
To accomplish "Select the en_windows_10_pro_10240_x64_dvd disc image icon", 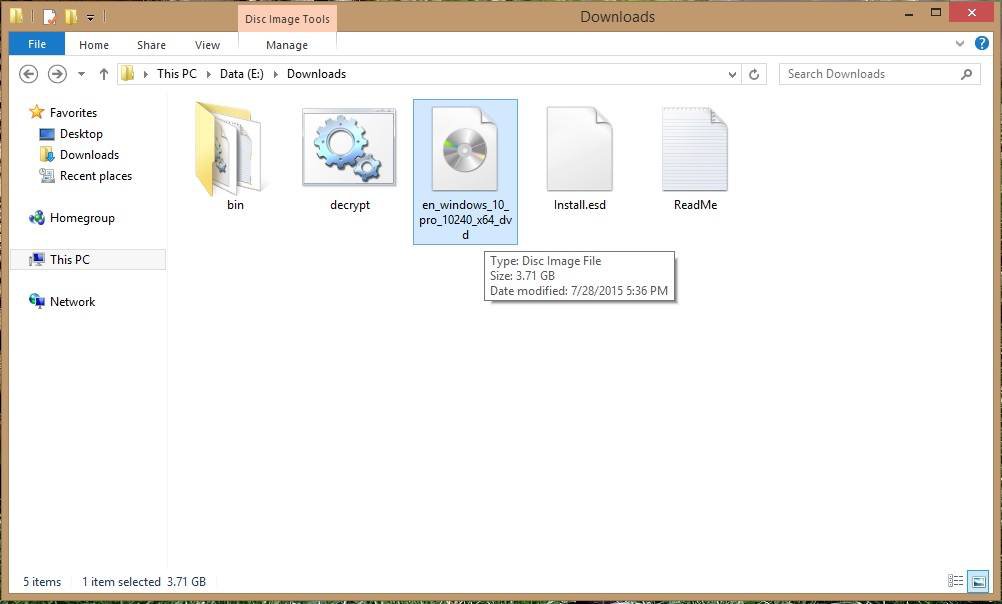I will (x=465, y=148).
